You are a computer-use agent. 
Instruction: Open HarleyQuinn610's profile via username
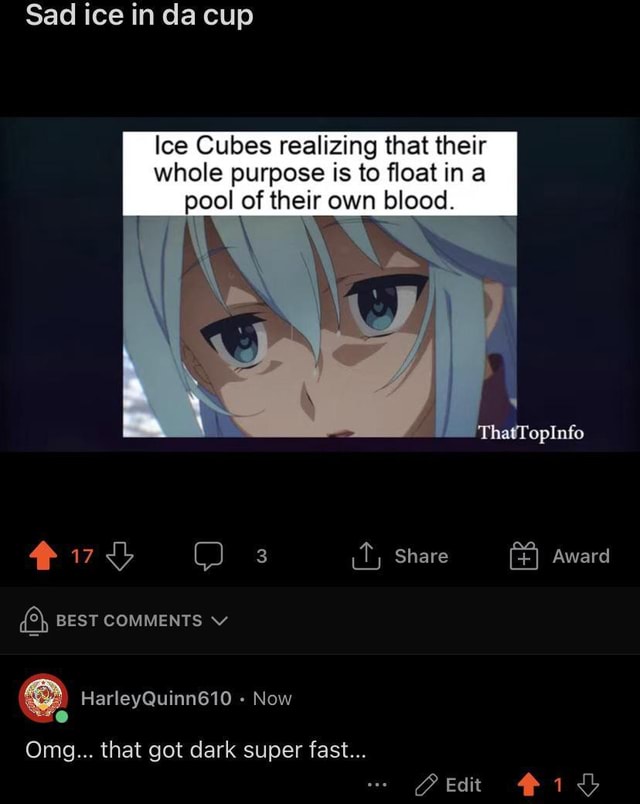(x=156, y=698)
